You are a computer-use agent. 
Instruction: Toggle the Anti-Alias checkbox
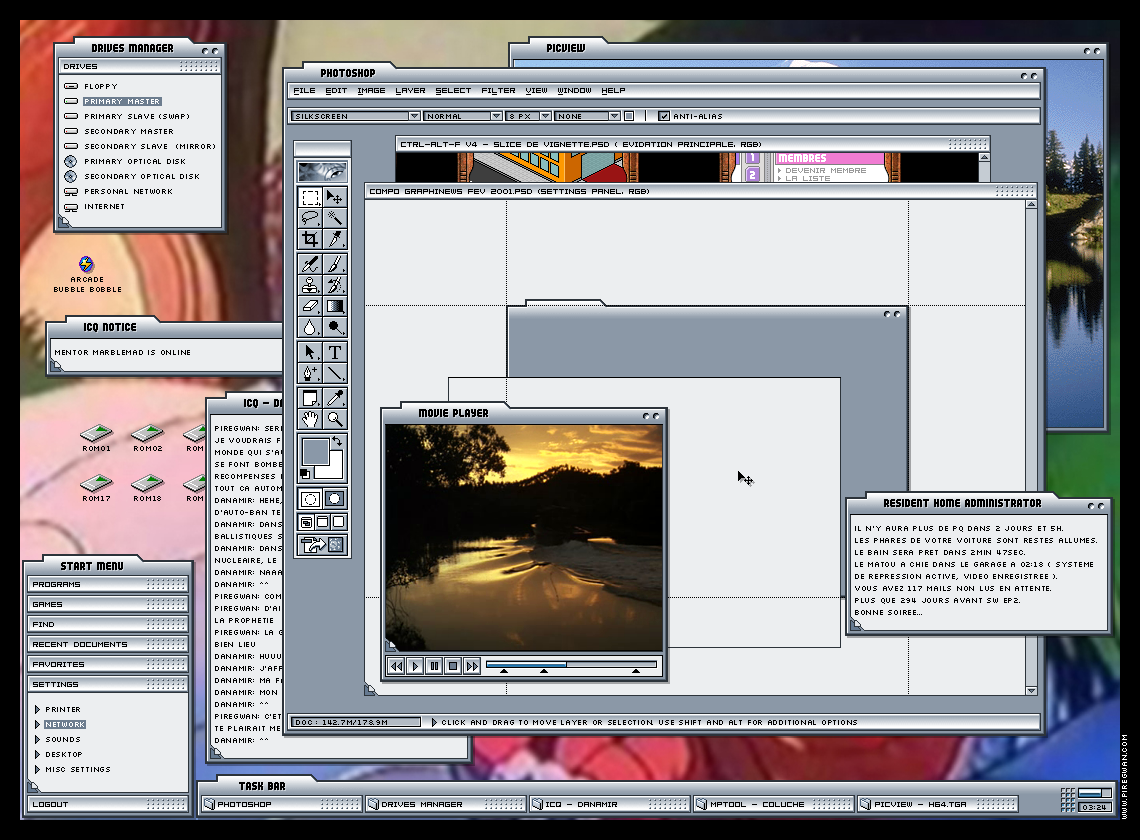663,116
